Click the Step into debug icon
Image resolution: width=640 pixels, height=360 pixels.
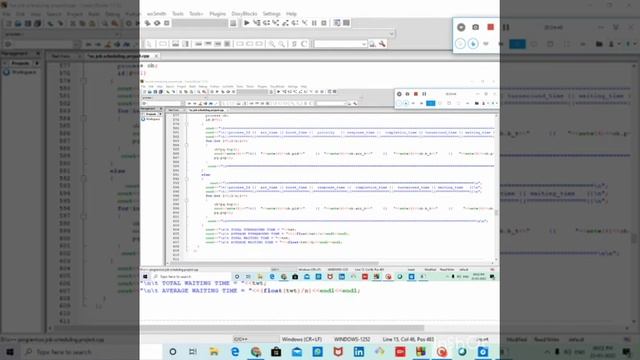coord(276,23)
